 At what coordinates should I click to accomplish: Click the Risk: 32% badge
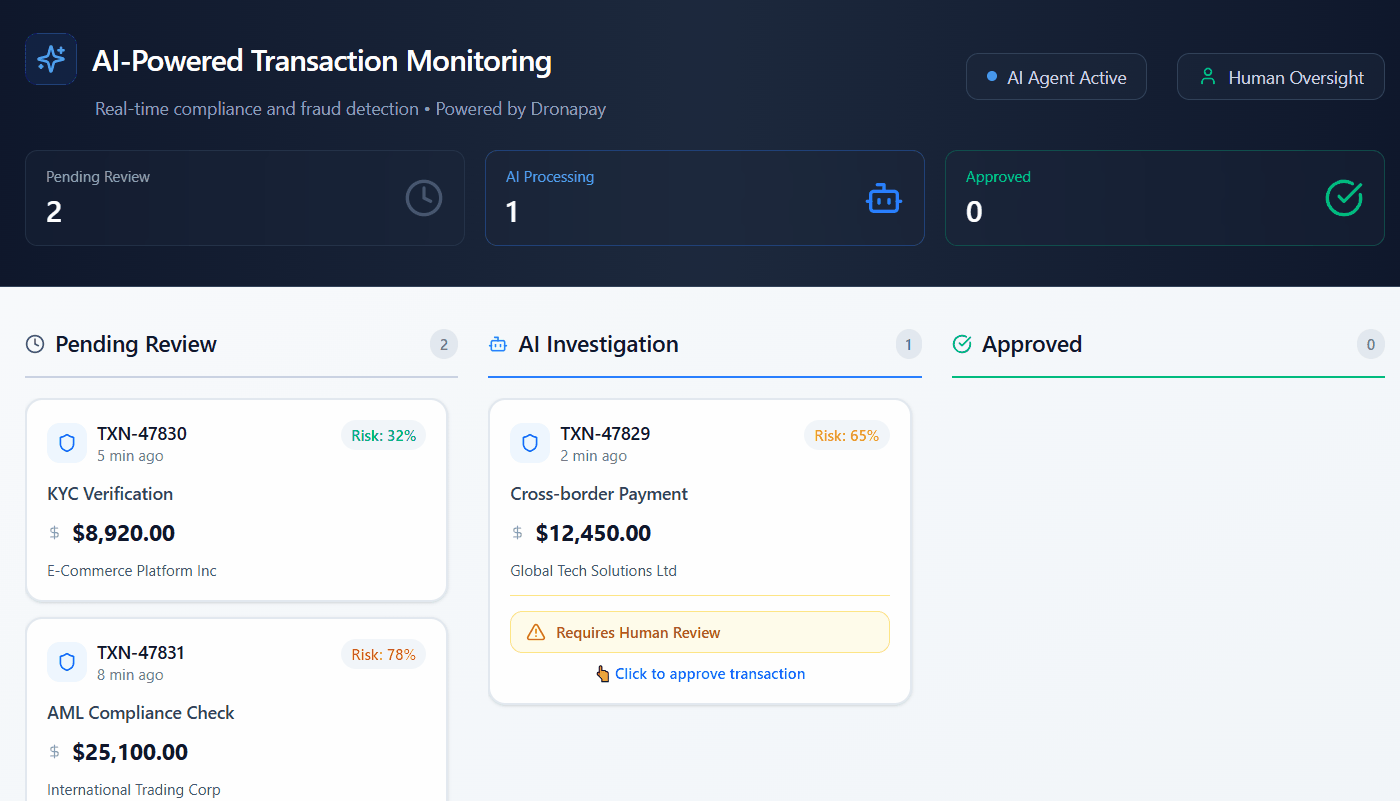click(x=383, y=435)
